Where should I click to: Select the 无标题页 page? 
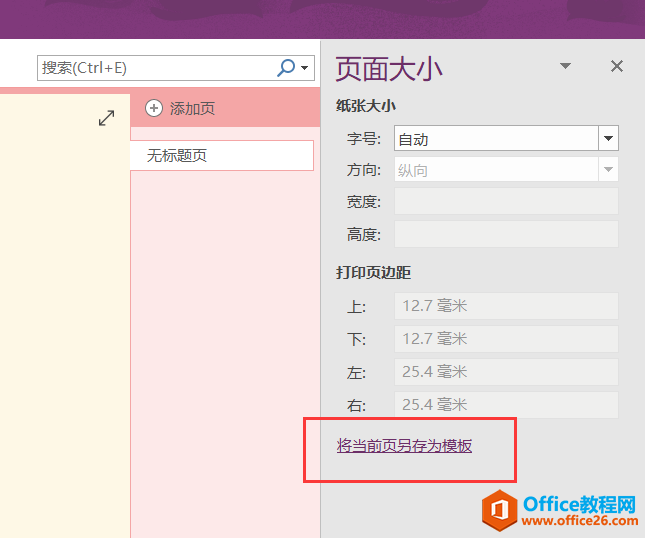pos(222,155)
